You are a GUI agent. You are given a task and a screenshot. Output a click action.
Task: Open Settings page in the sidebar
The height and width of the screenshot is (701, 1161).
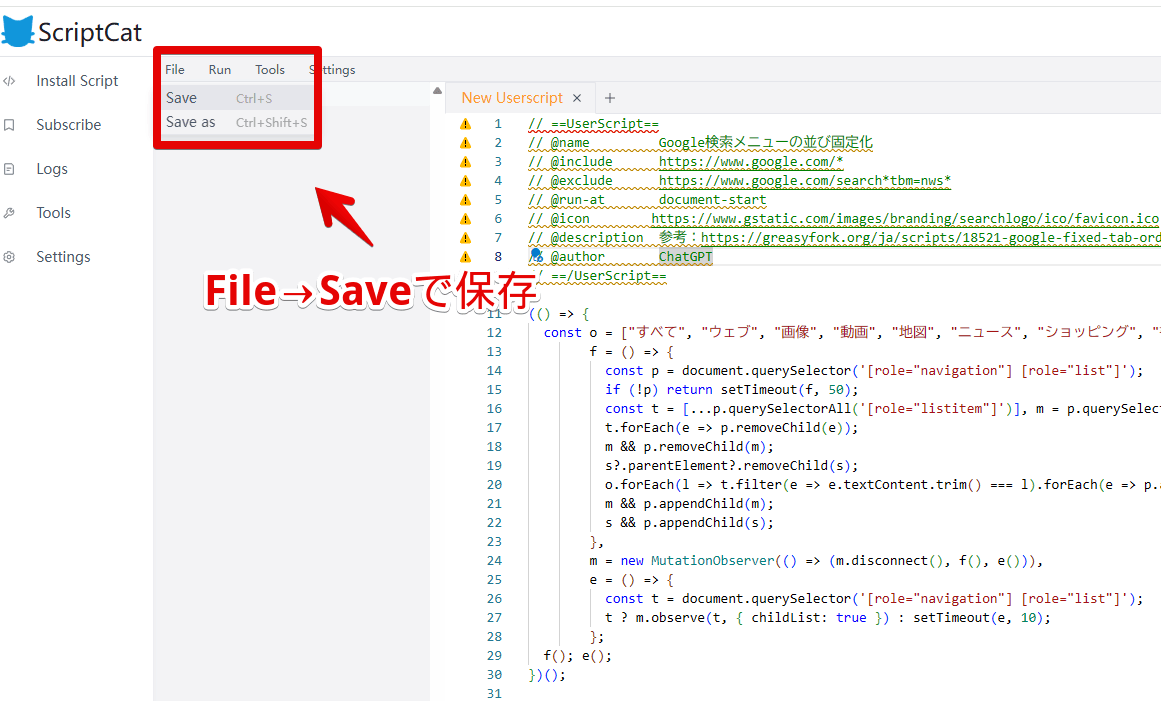[63, 257]
